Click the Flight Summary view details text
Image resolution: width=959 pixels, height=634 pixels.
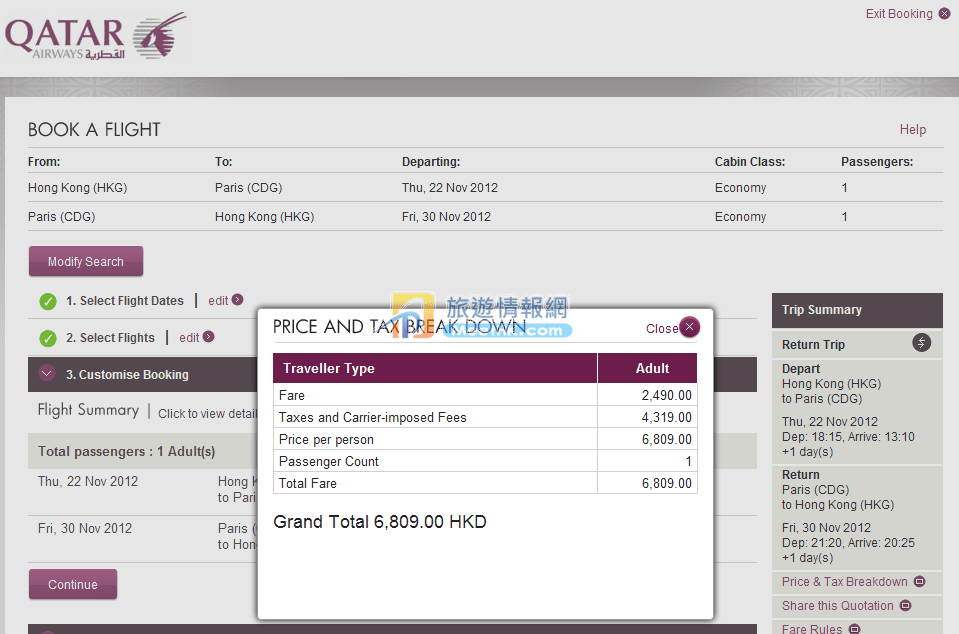point(207,413)
